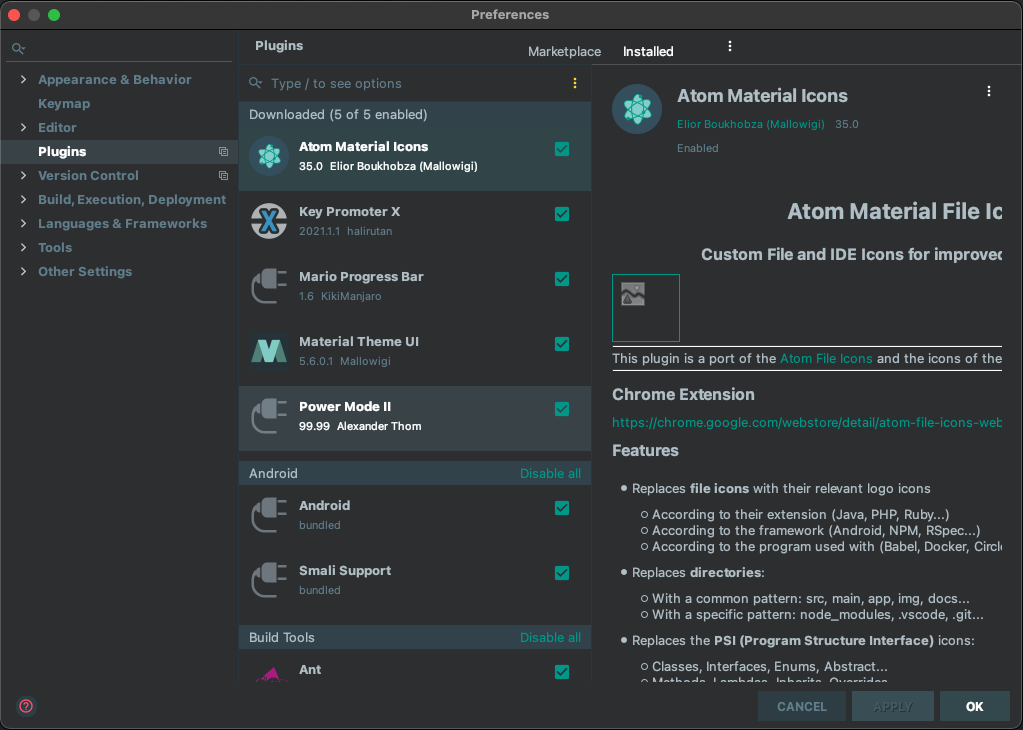The height and width of the screenshot is (730, 1023).
Task: Click the copy-settings icon beside Plugins
Action: tap(223, 152)
